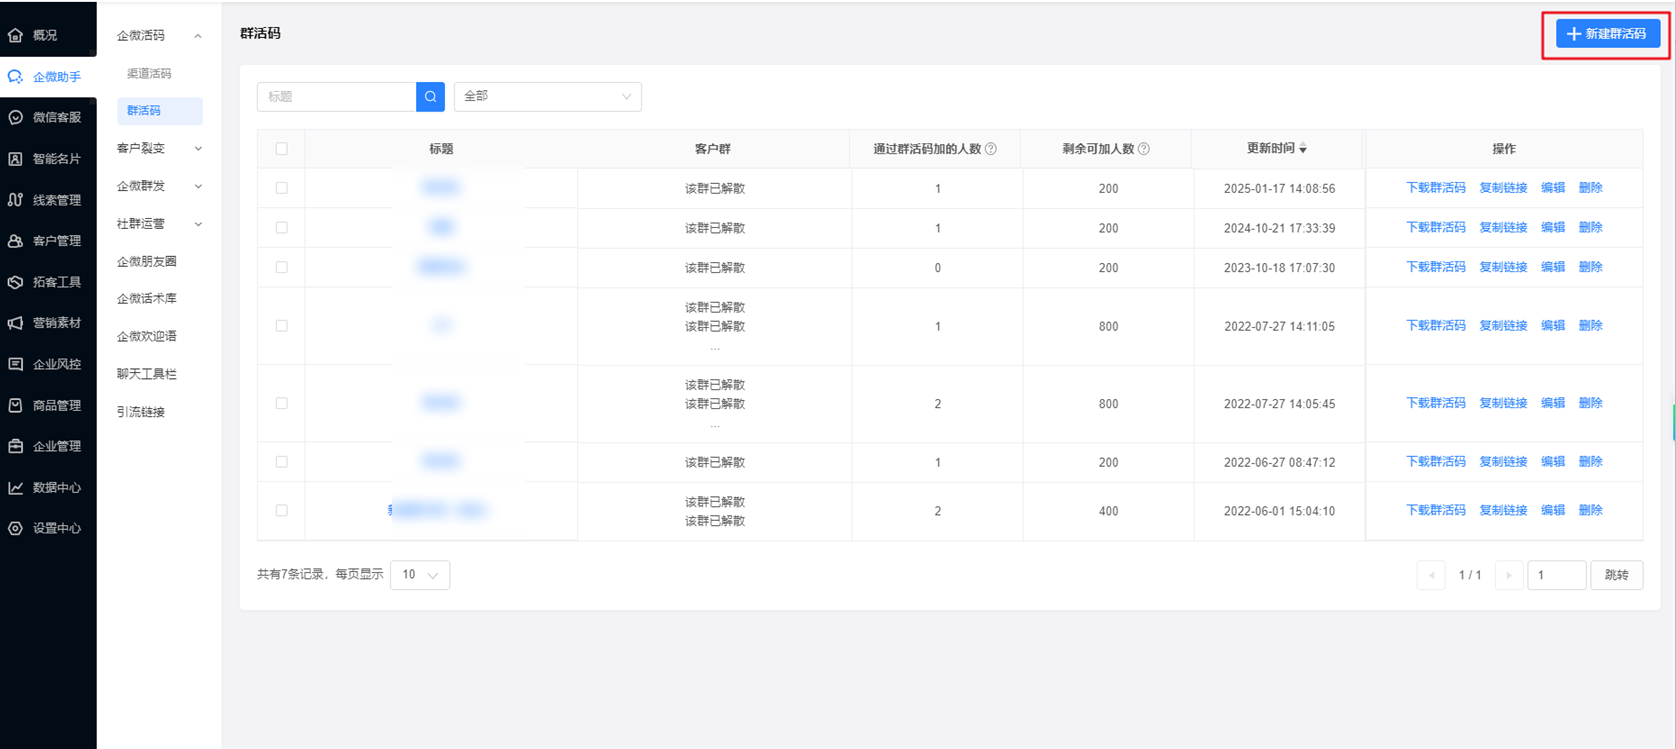Select 渠道活码 in the submenu
Viewport: 1676px width, 749px height.
click(149, 74)
